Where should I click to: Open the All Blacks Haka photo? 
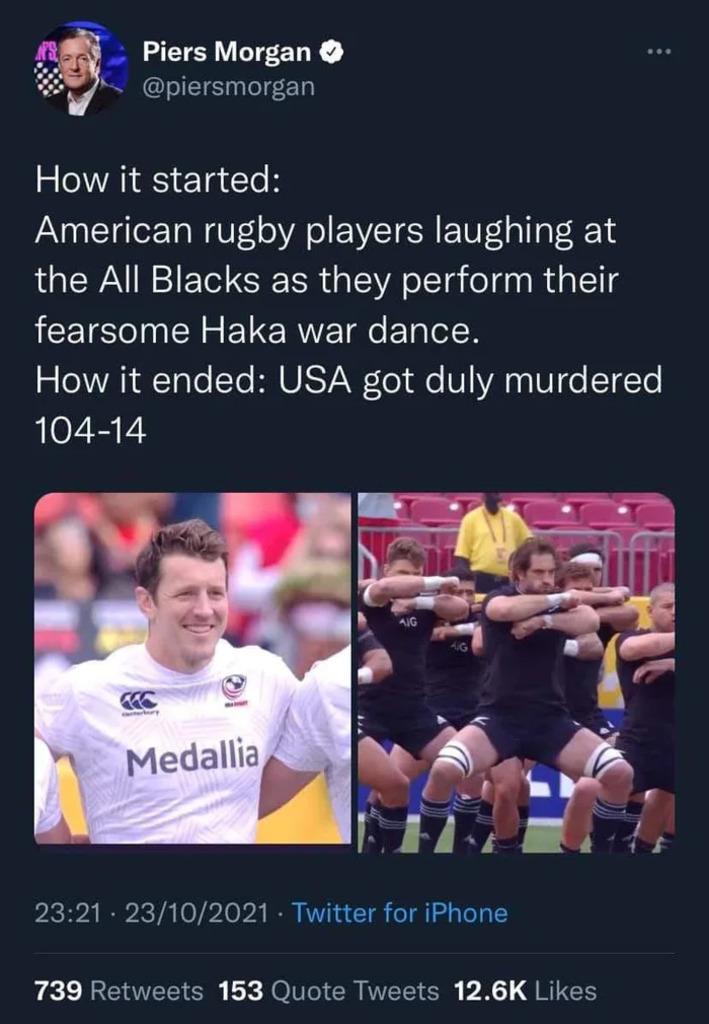[516, 673]
